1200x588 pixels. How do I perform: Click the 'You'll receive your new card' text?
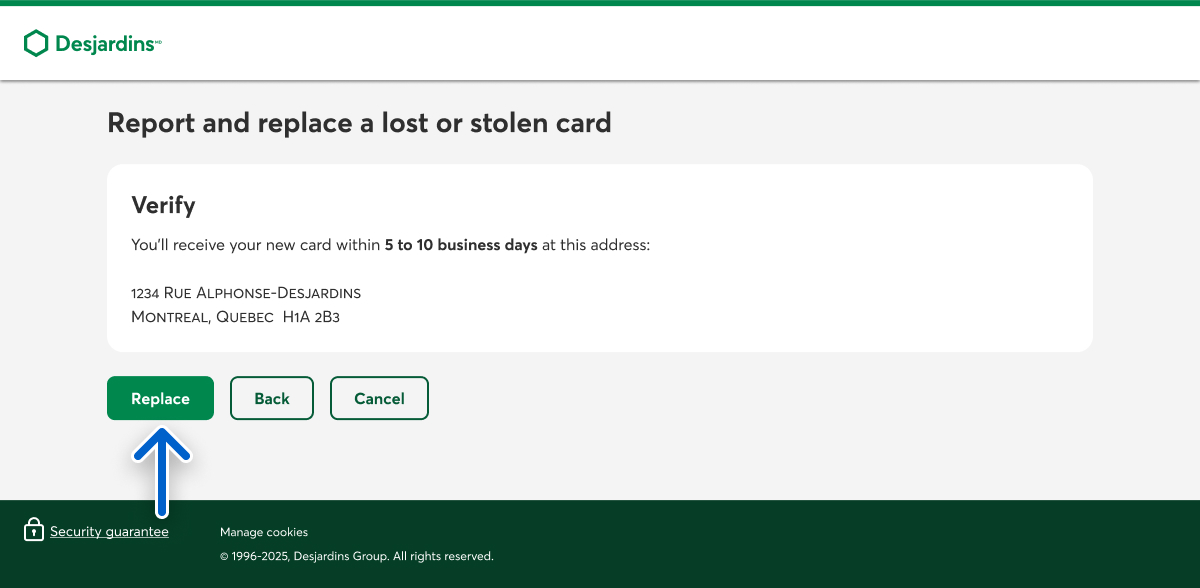click(256, 244)
